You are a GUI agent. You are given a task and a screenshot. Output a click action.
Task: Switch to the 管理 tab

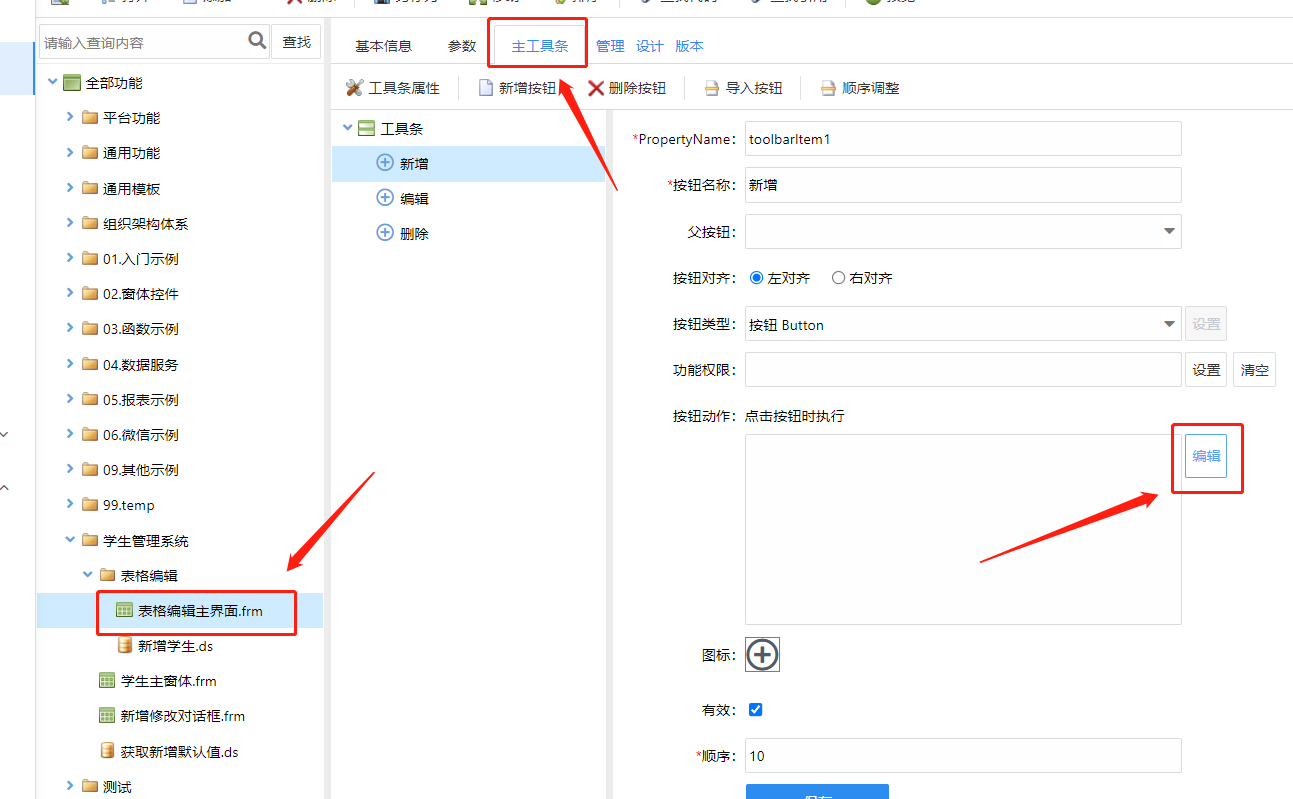pyautogui.click(x=610, y=46)
